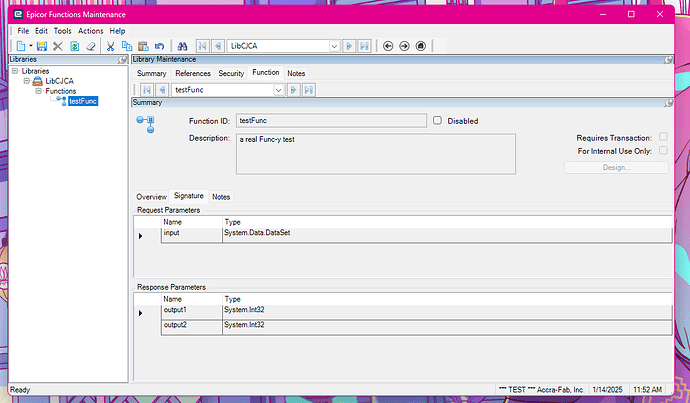Switch to the References tab

tap(193, 73)
